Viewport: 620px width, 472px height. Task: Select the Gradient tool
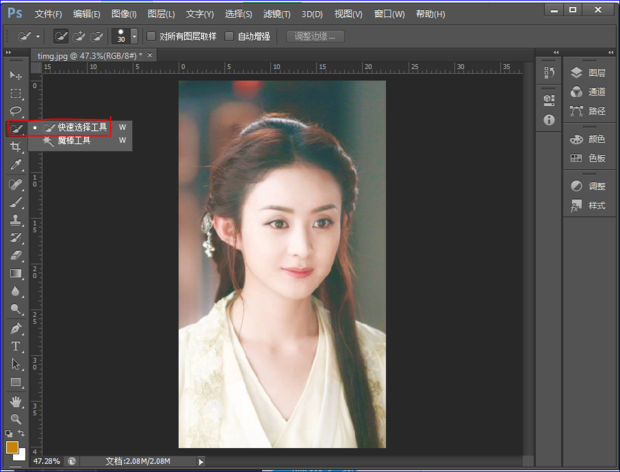click(x=16, y=274)
